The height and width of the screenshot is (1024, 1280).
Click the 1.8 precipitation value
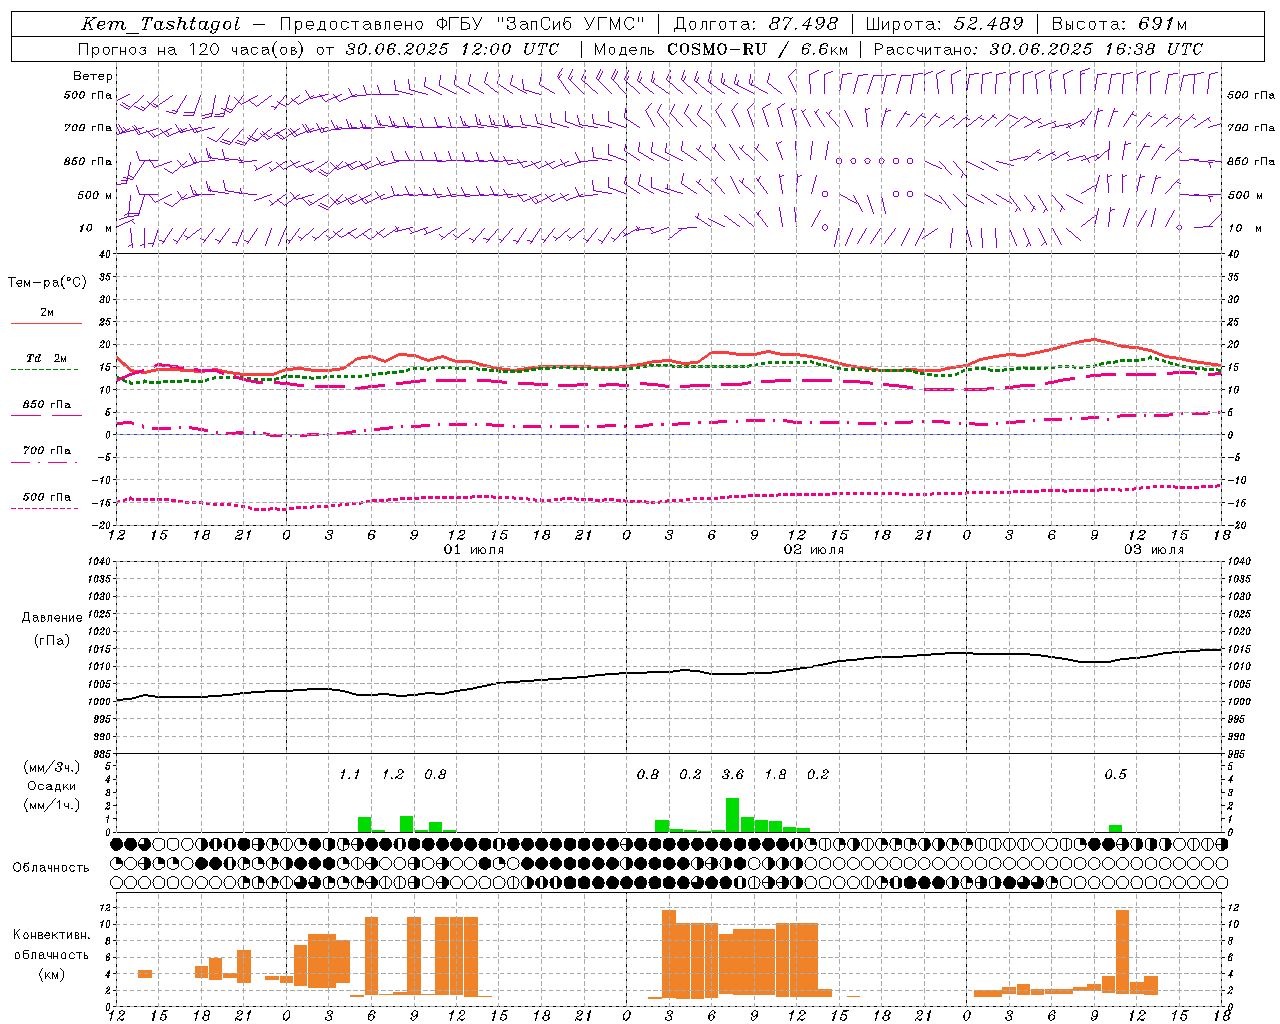pos(775,774)
